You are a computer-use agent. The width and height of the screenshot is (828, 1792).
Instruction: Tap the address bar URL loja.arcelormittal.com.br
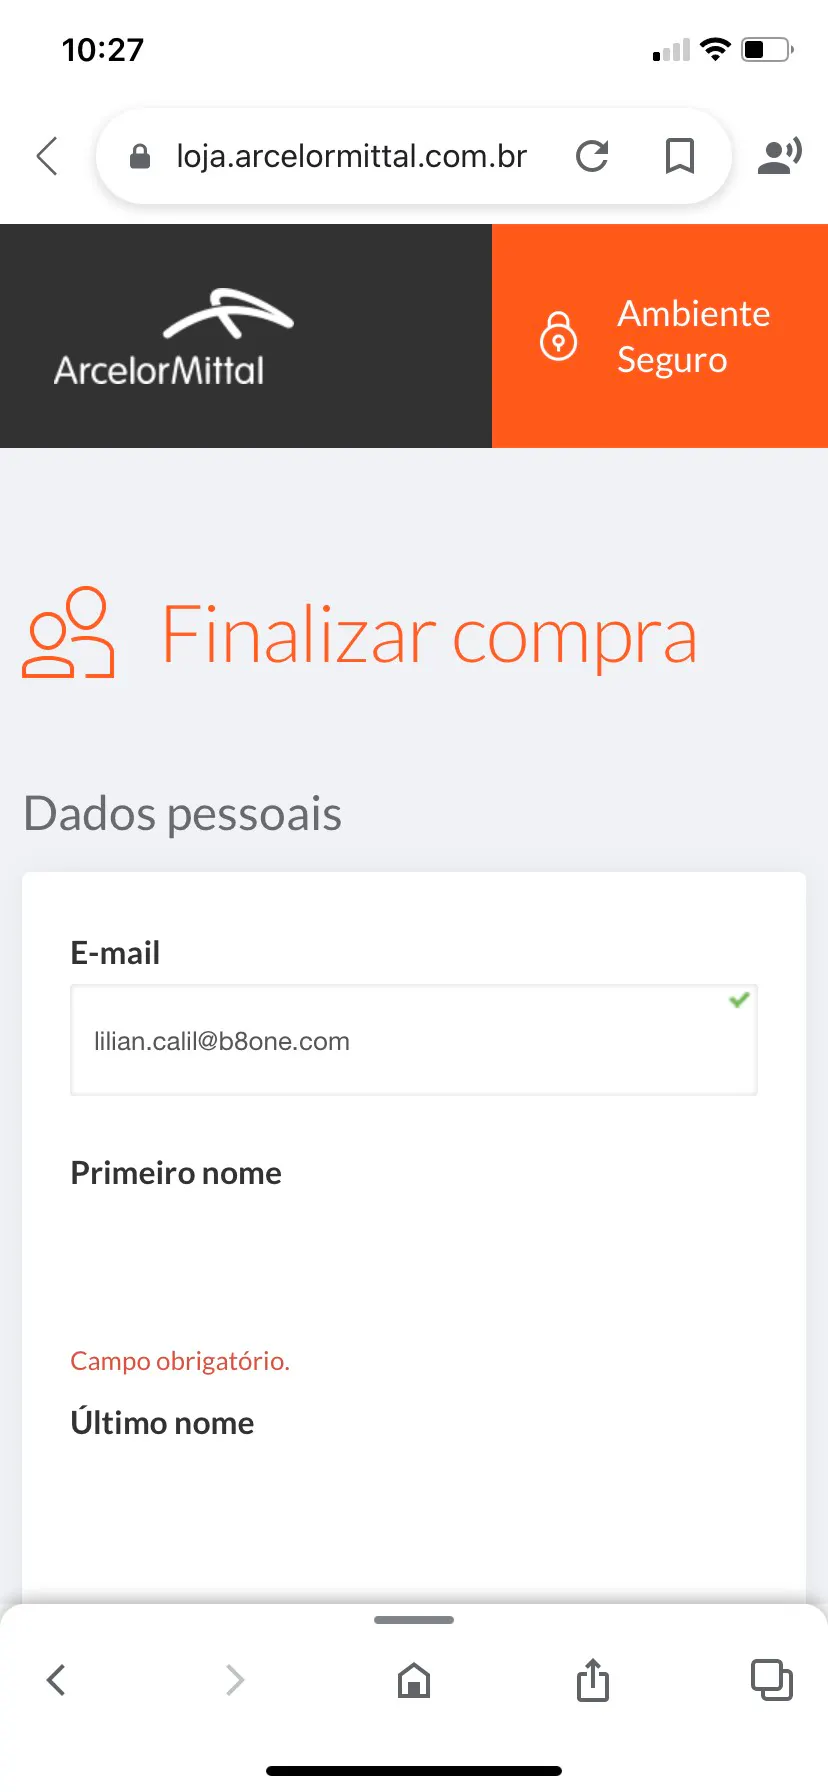351,157
